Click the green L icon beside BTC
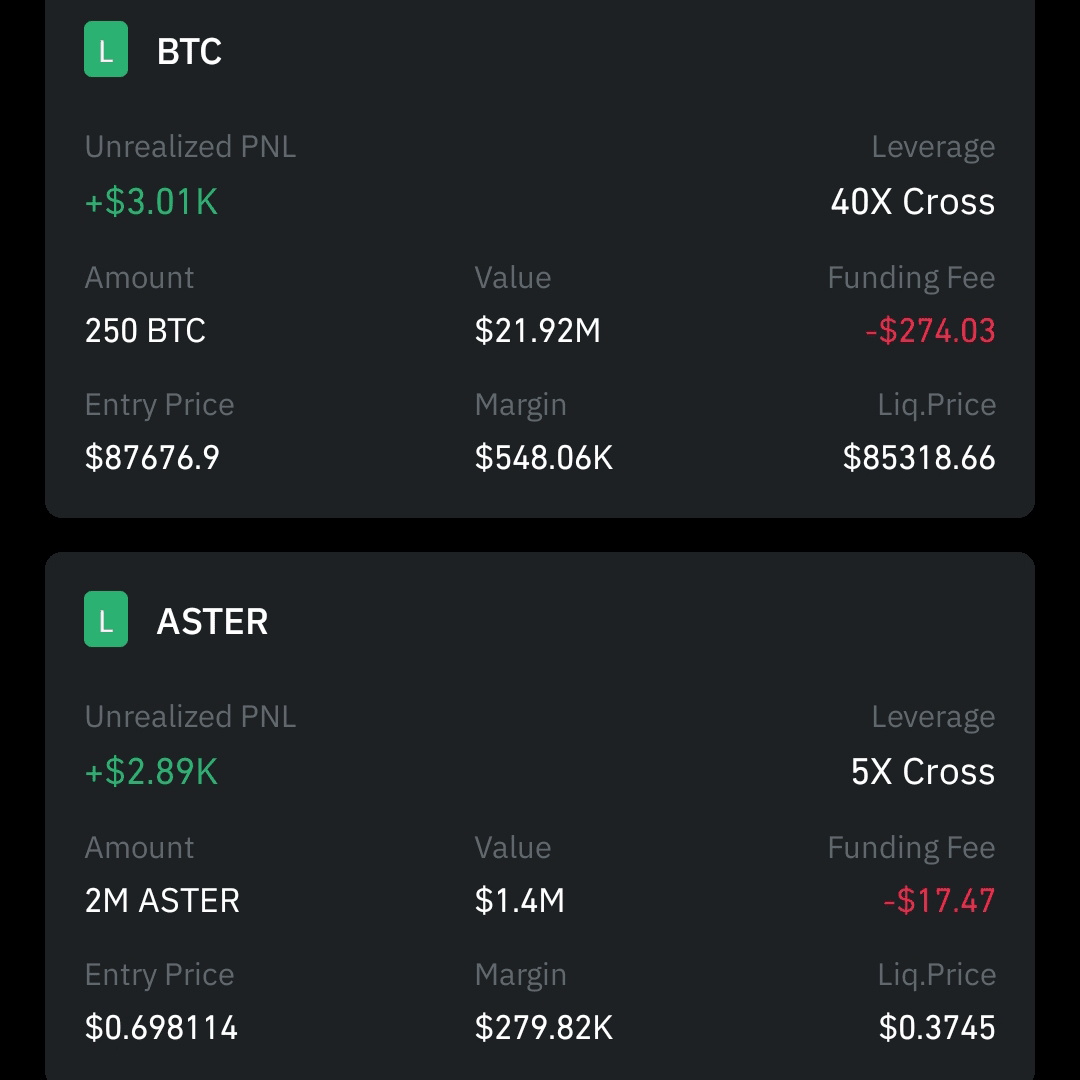The height and width of the screenshot is (1080, 1080). [x=106, y=50]
